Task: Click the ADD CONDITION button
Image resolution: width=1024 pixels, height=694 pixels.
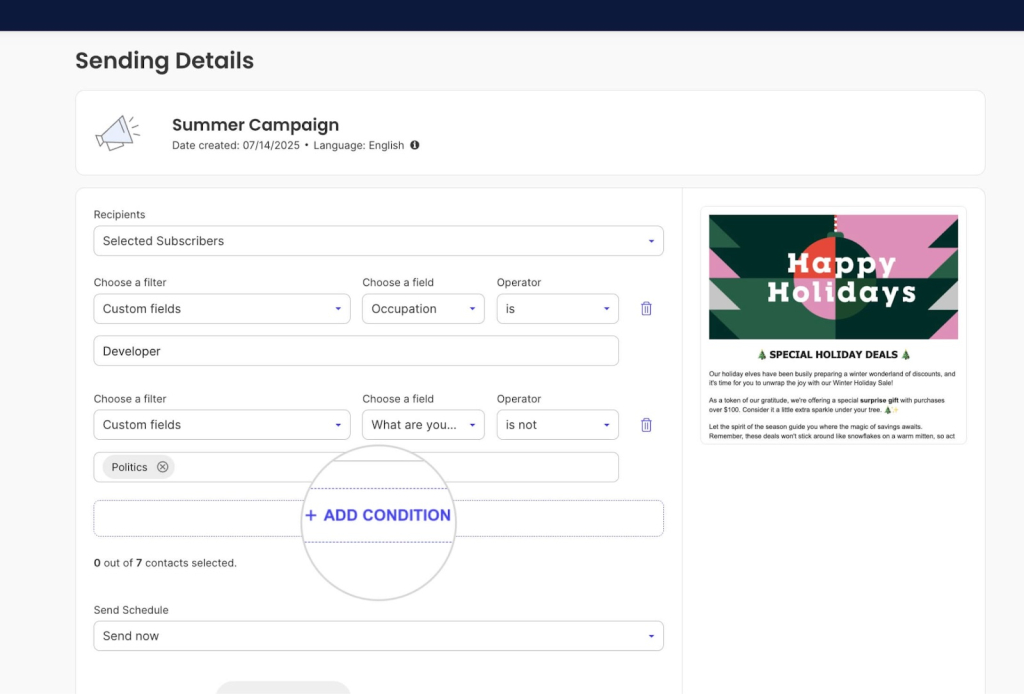Action: coord(378,515)
